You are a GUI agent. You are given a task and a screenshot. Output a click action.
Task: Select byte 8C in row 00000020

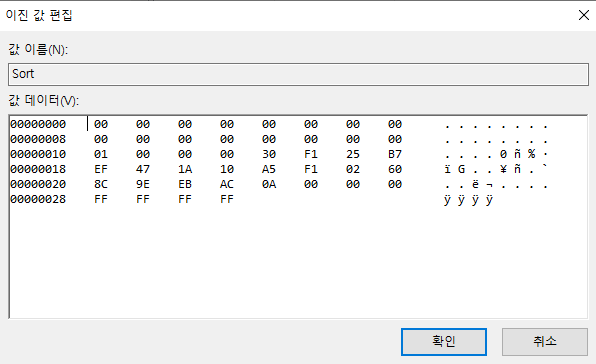[x=101, y=184]
